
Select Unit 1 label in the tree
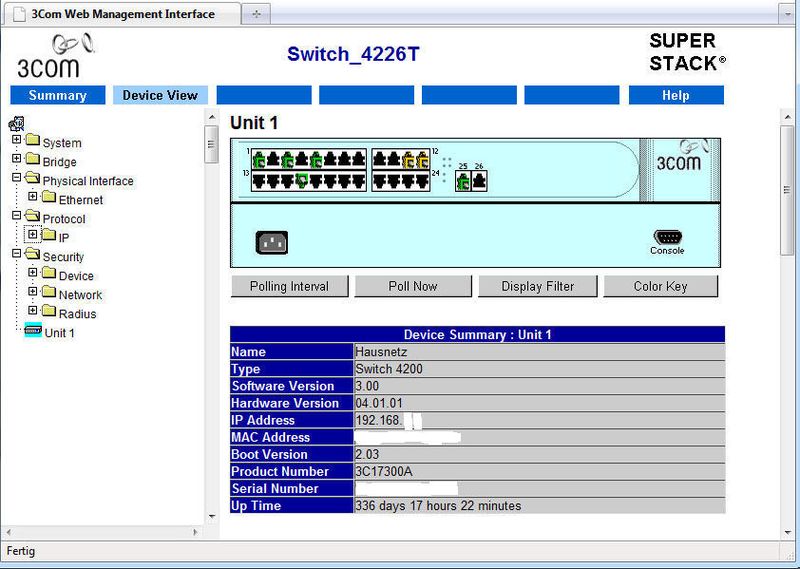pos(59,333)
